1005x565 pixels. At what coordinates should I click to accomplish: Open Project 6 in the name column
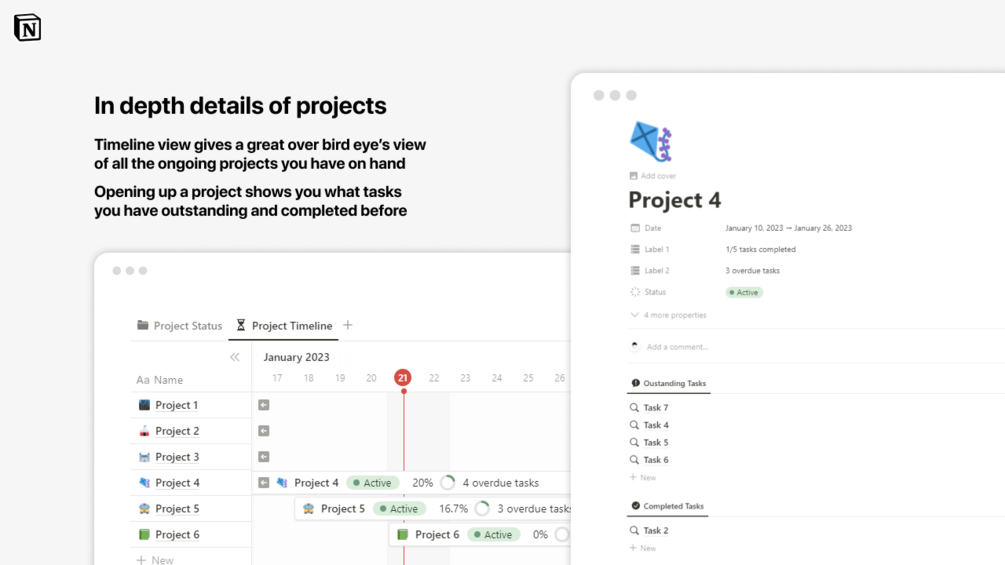177,534
